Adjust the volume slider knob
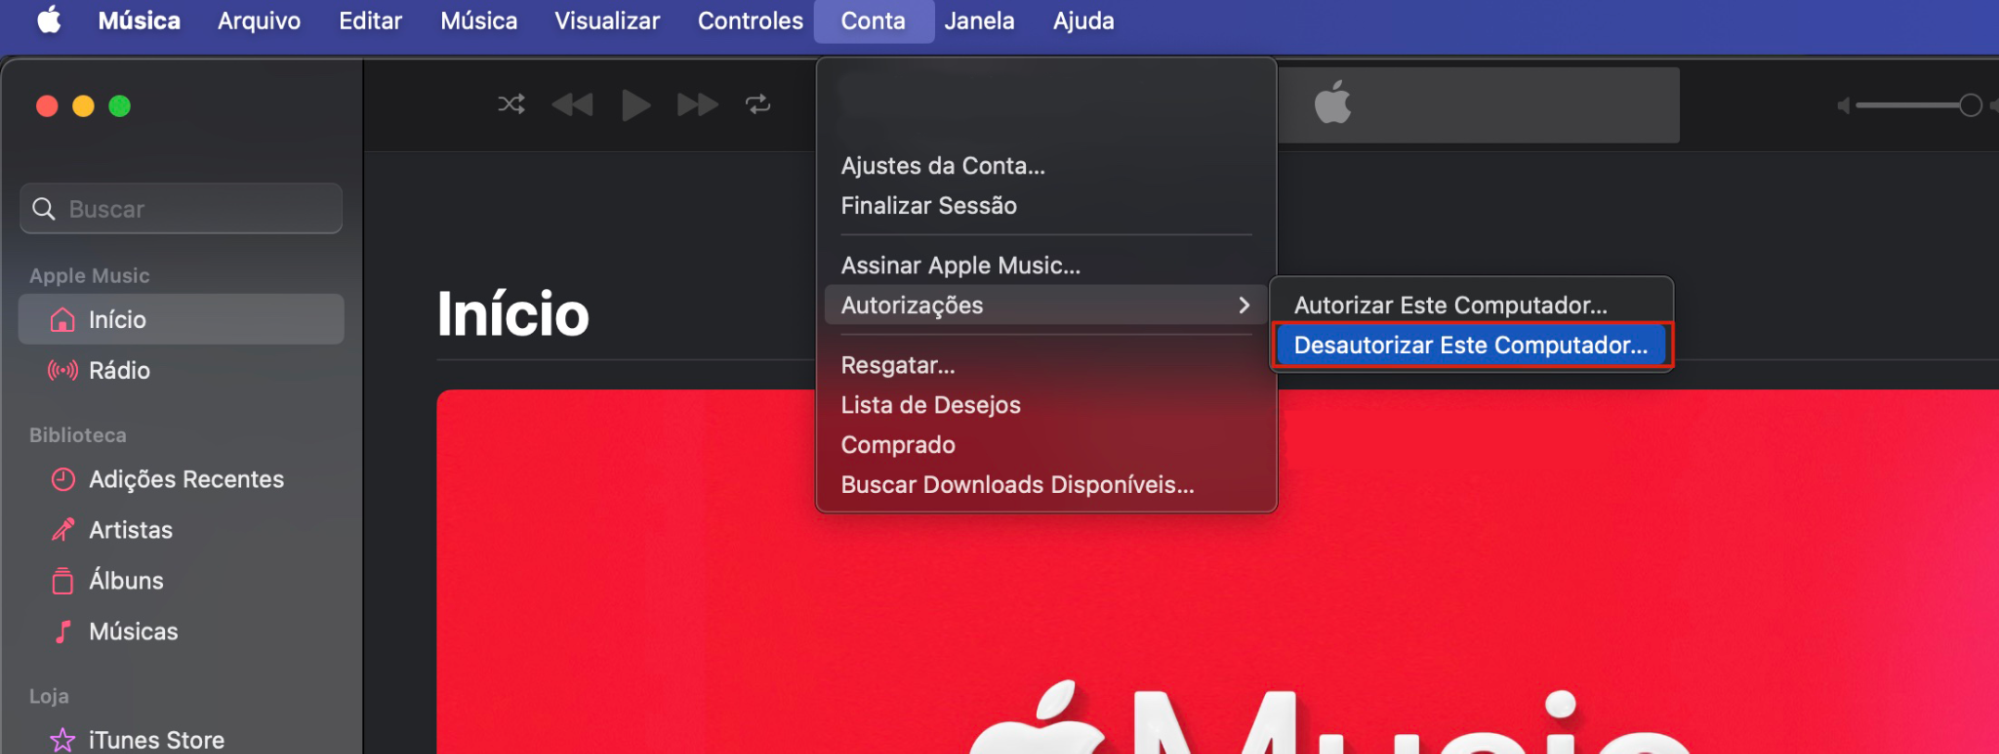This screenshot has width=1999, height=754. (1970, 105)
